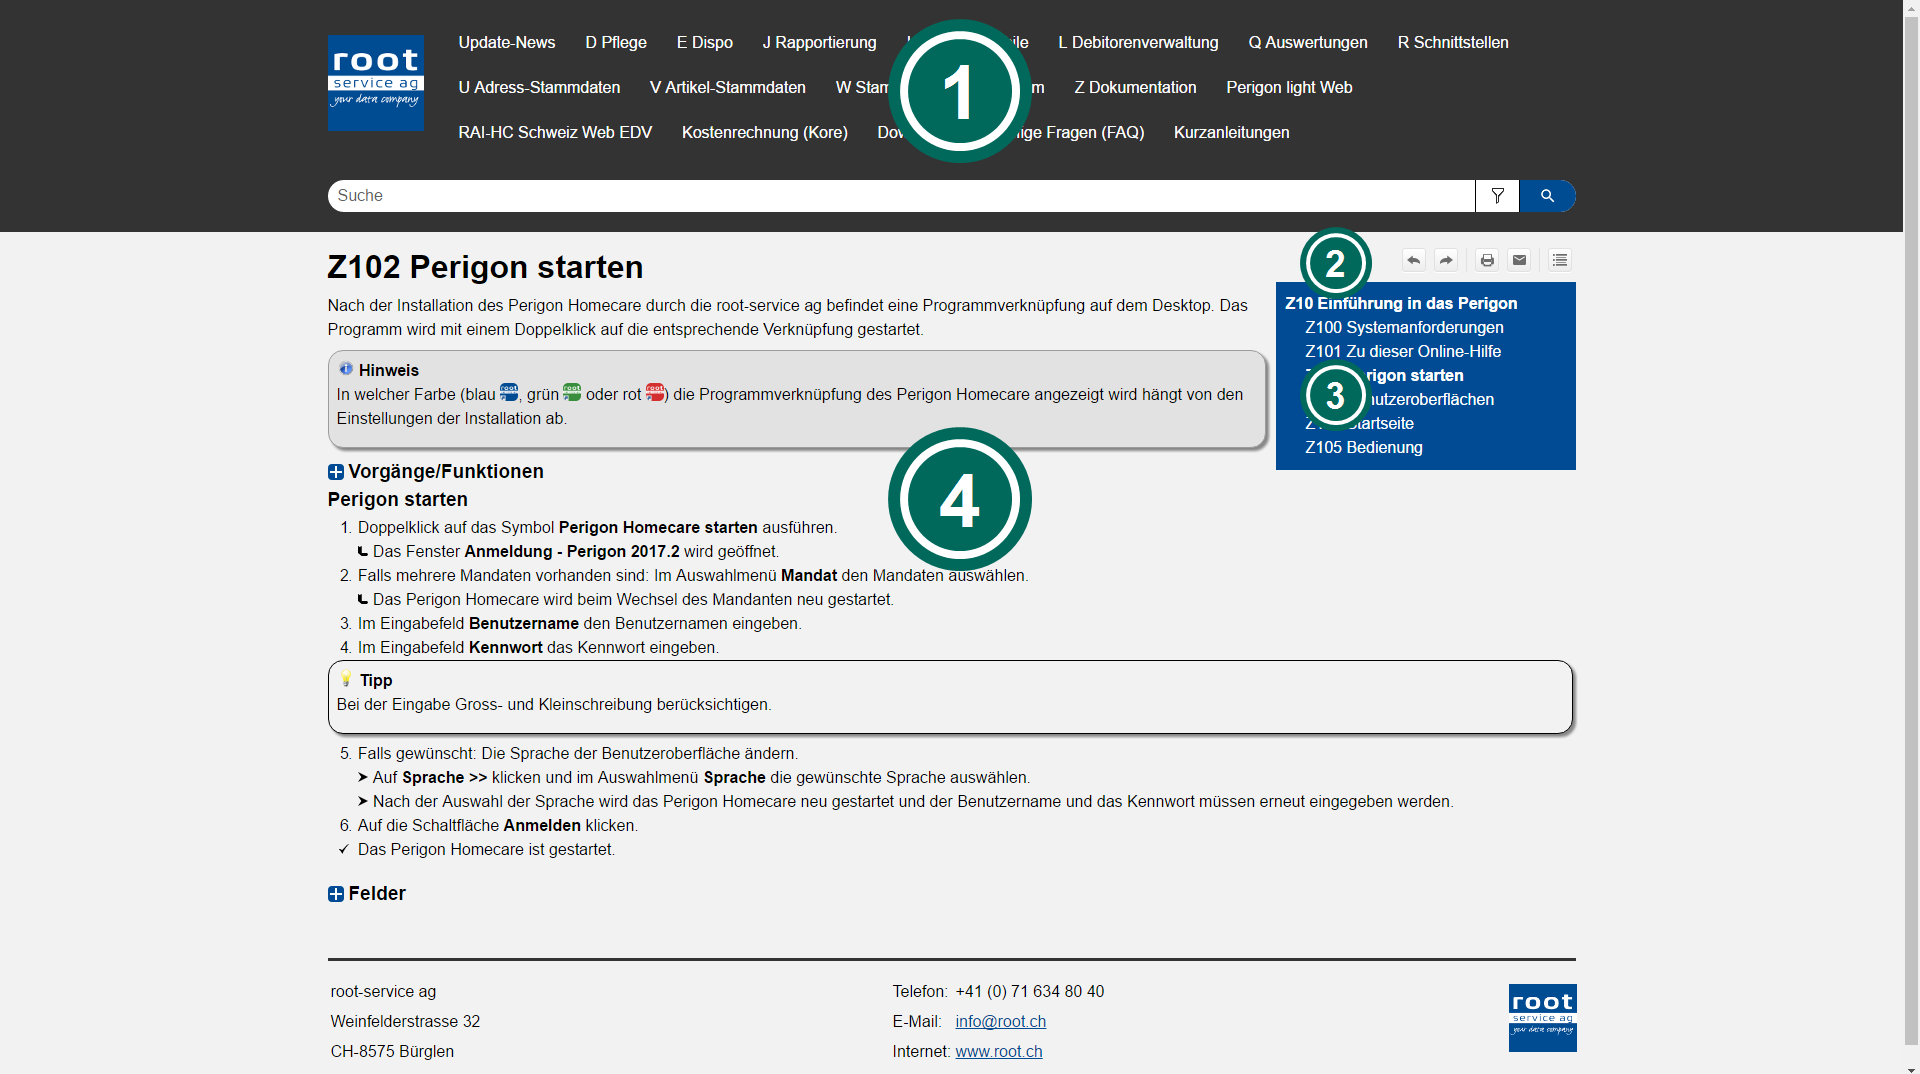The width and height of the screenshot is (1920, 1074).
Task: Click the Perigon starten subheading
Action: point(398,499)
